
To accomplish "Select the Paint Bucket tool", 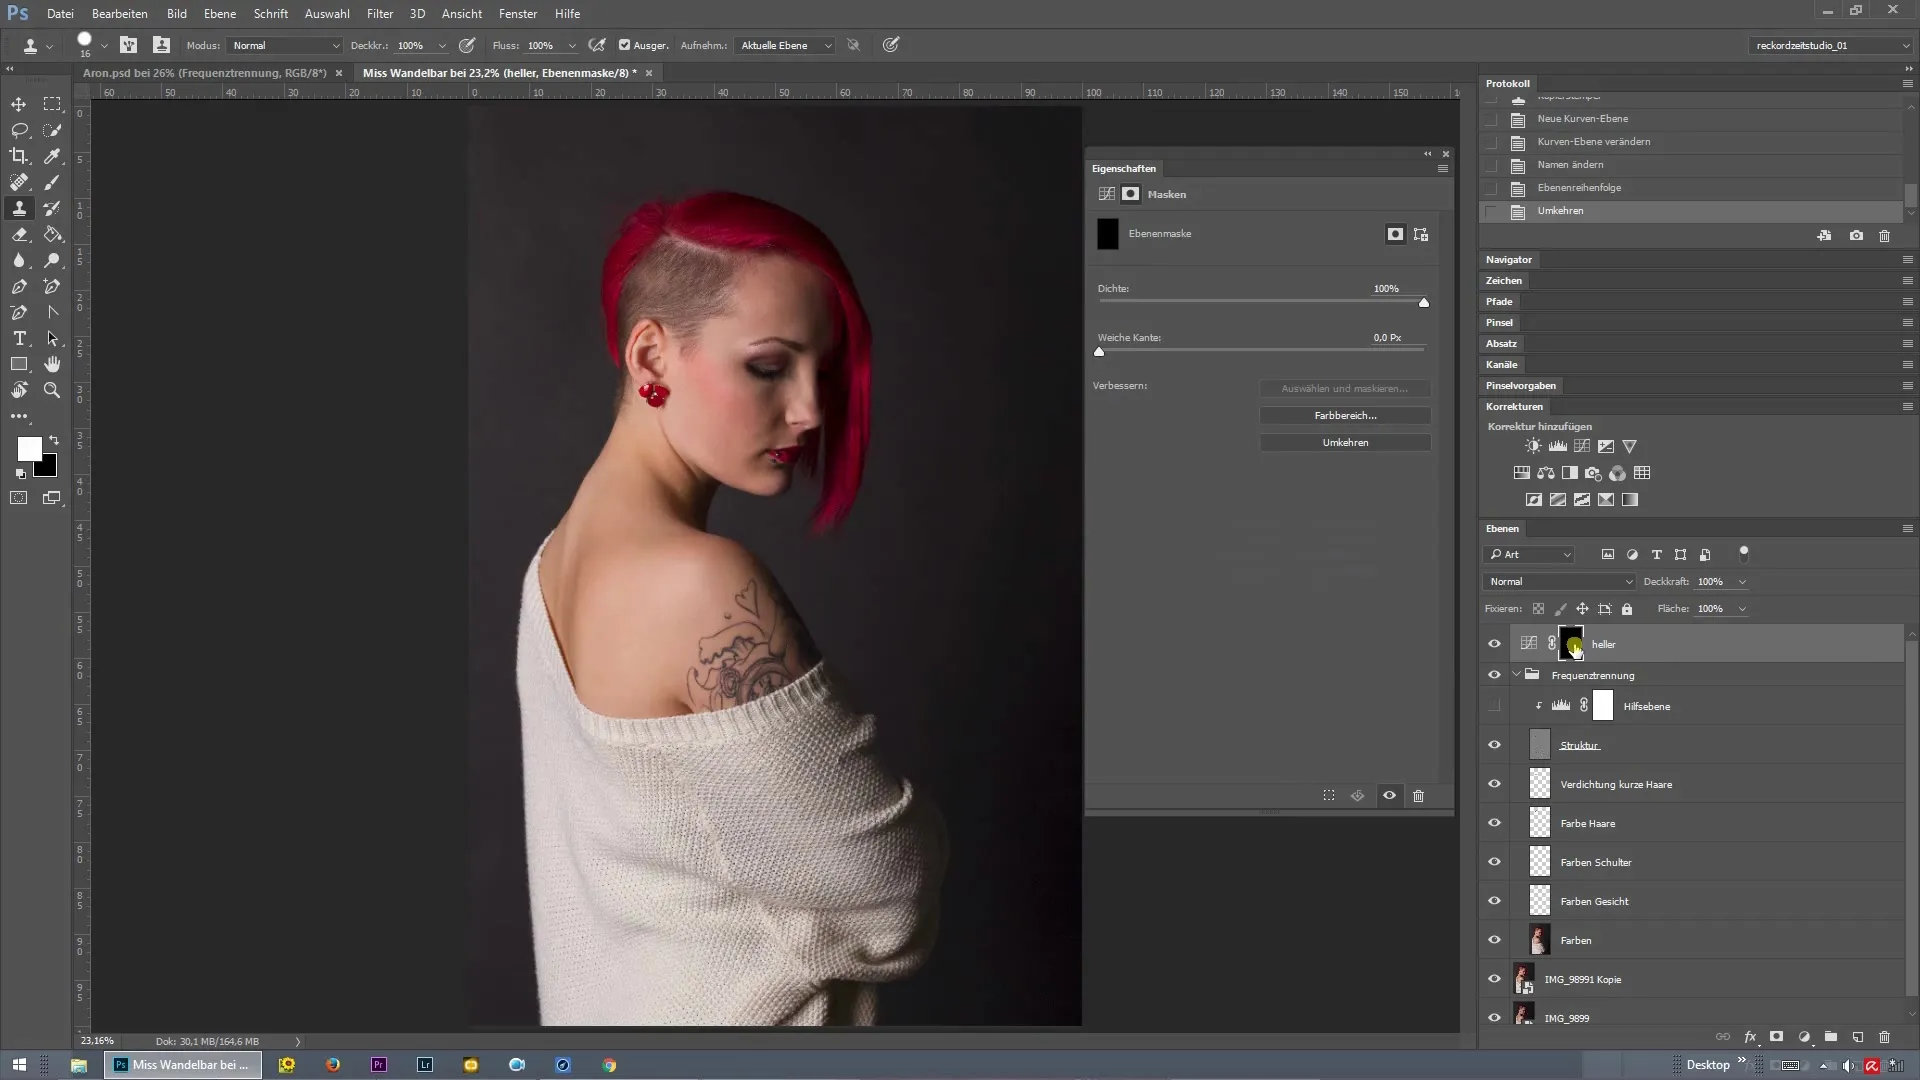I will click(52, 234).
